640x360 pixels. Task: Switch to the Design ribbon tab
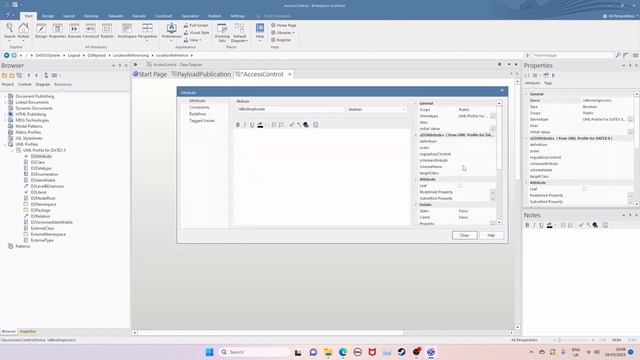pyautogui.click(x=48, y=16)
